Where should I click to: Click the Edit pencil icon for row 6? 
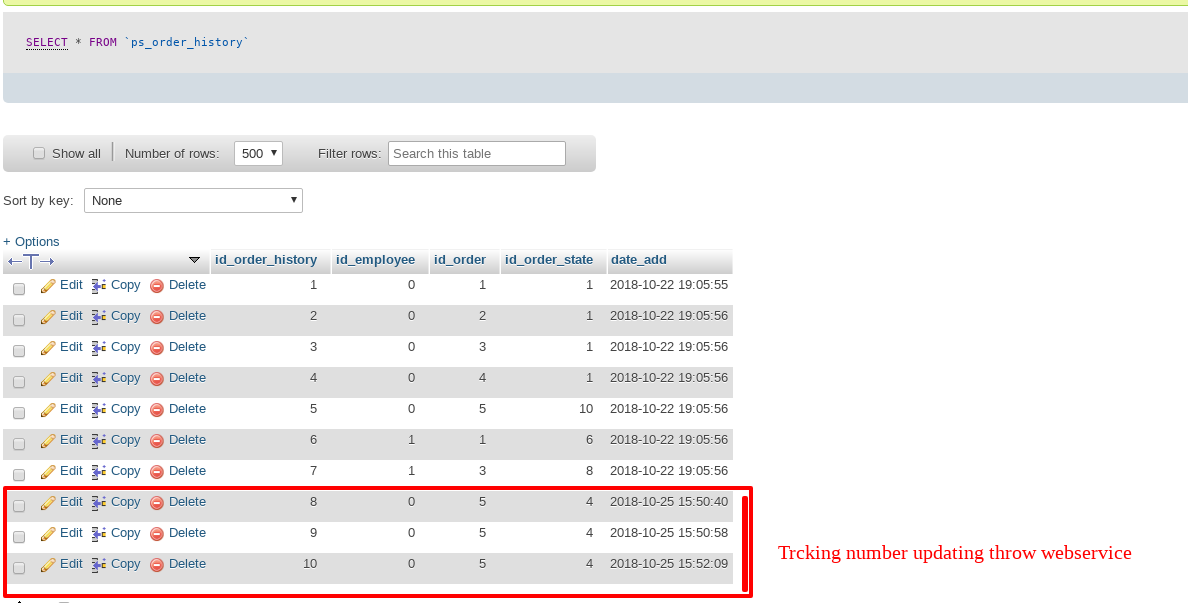48,441
